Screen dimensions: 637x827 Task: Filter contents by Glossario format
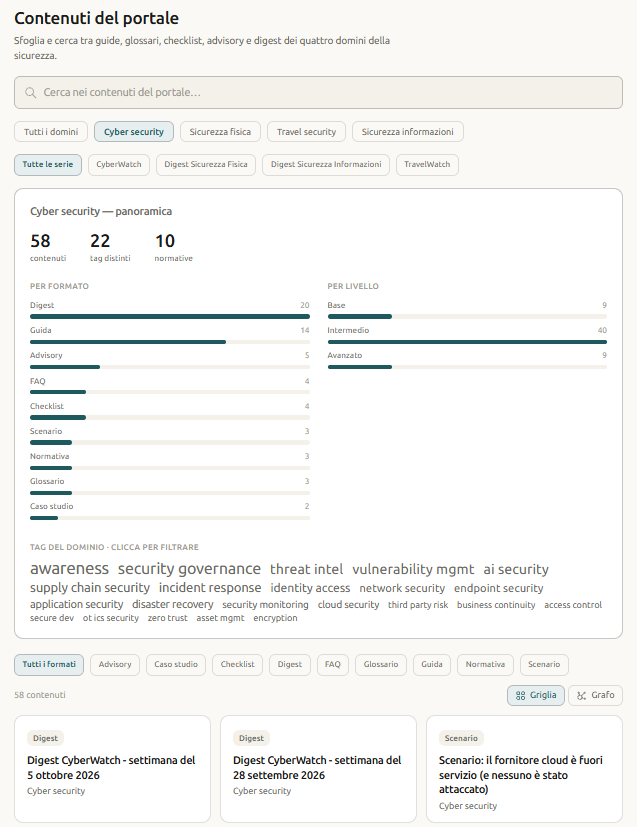381,665
